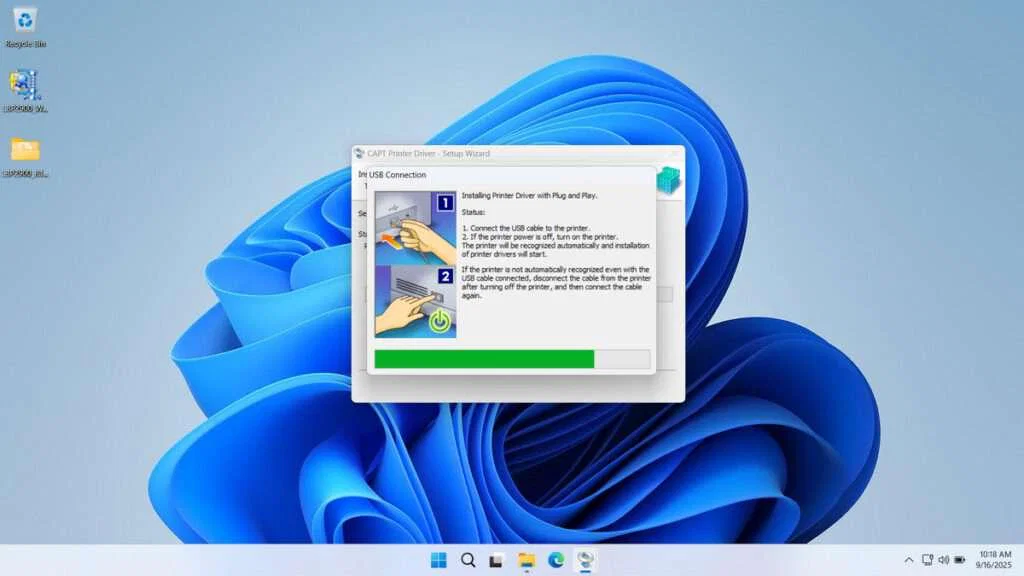1024x576 pixels.
Task: Click the battery icon in the system tray
Action: point(958,560)
